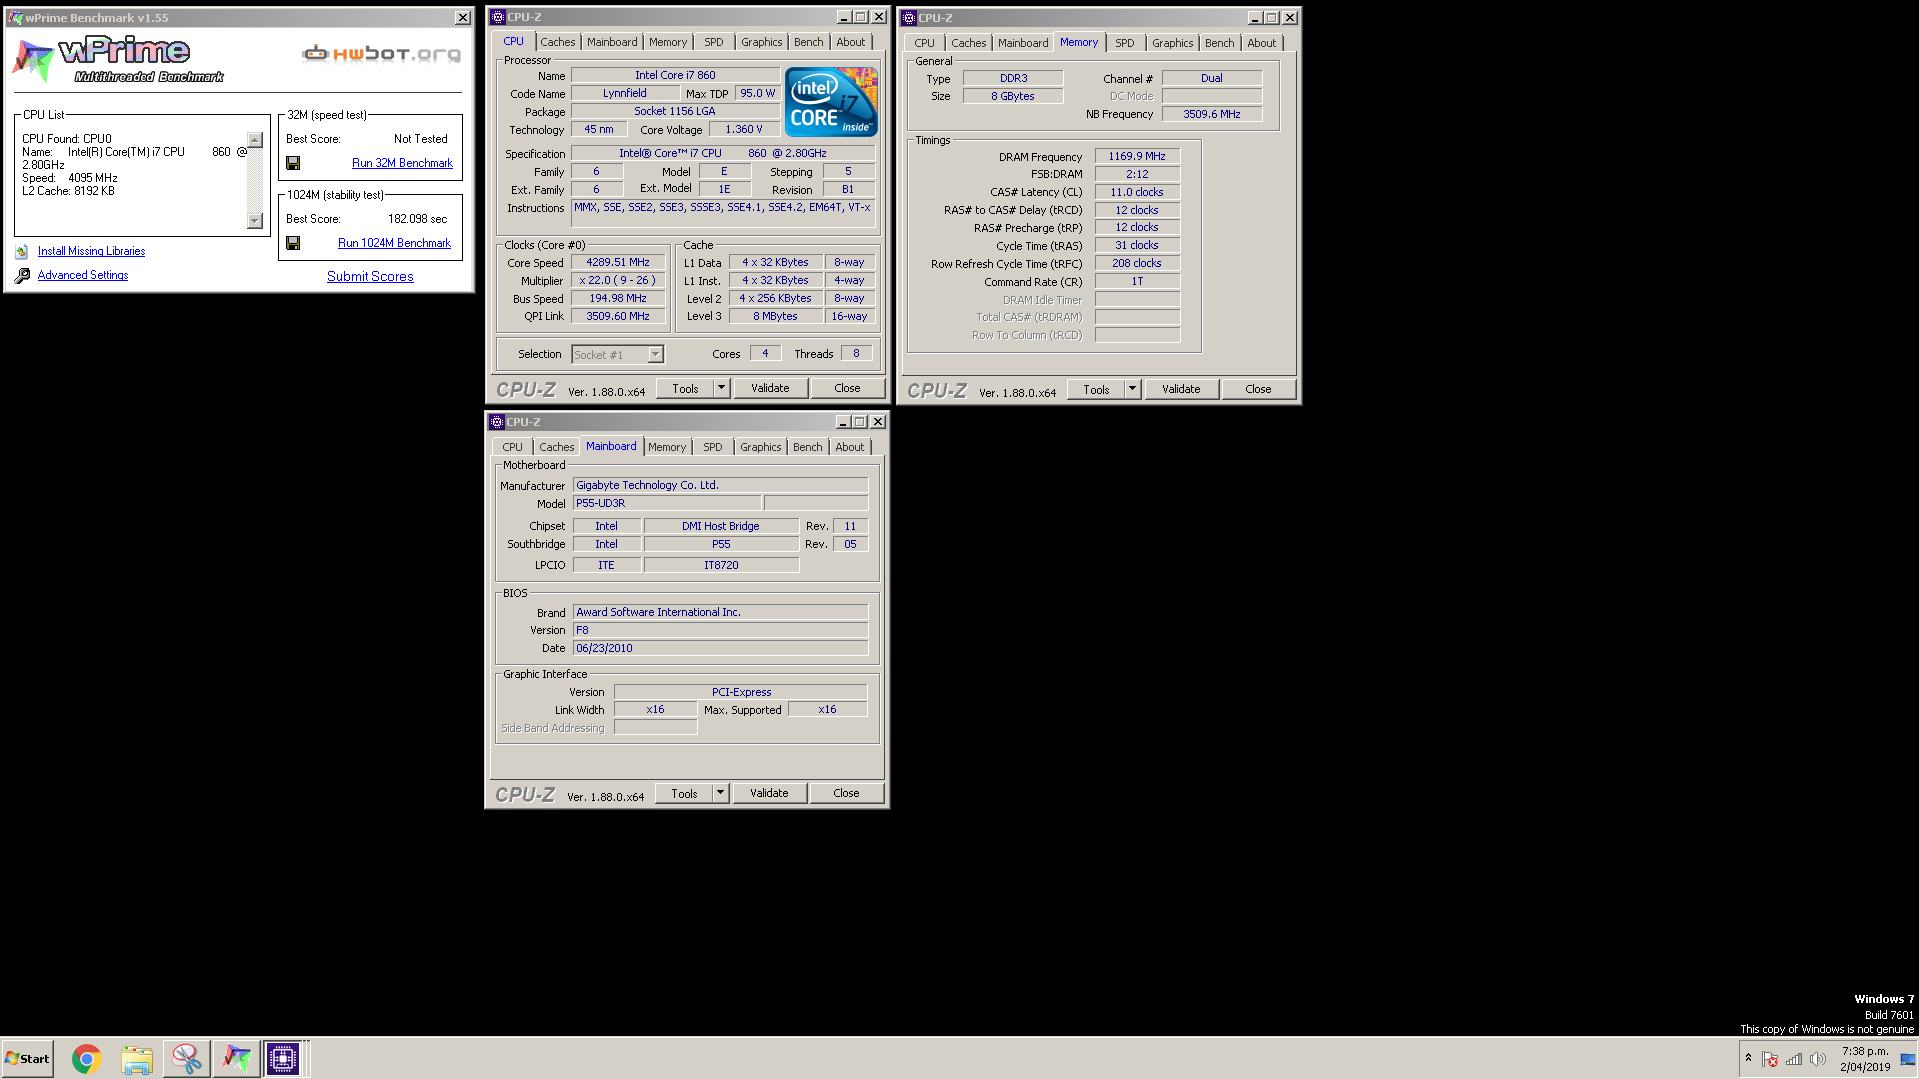Viewport: 1919px width, 1079px height.
Task: Click the multiplier value x 22.0 ( 9 - 26 )
Action: [x=618, y=281]
